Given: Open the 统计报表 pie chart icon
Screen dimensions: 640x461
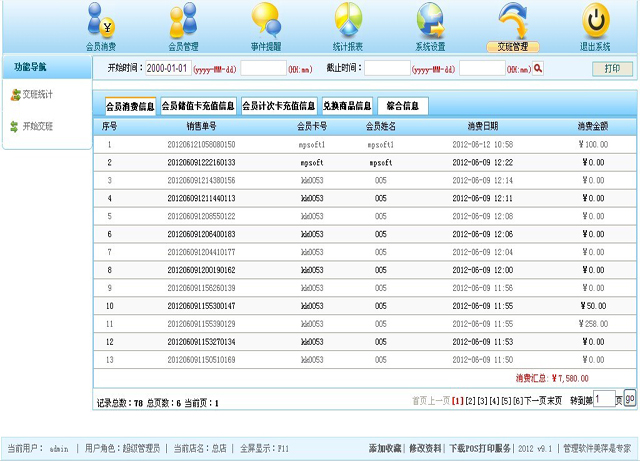Looking at the screenshot, I should point(348,21).
